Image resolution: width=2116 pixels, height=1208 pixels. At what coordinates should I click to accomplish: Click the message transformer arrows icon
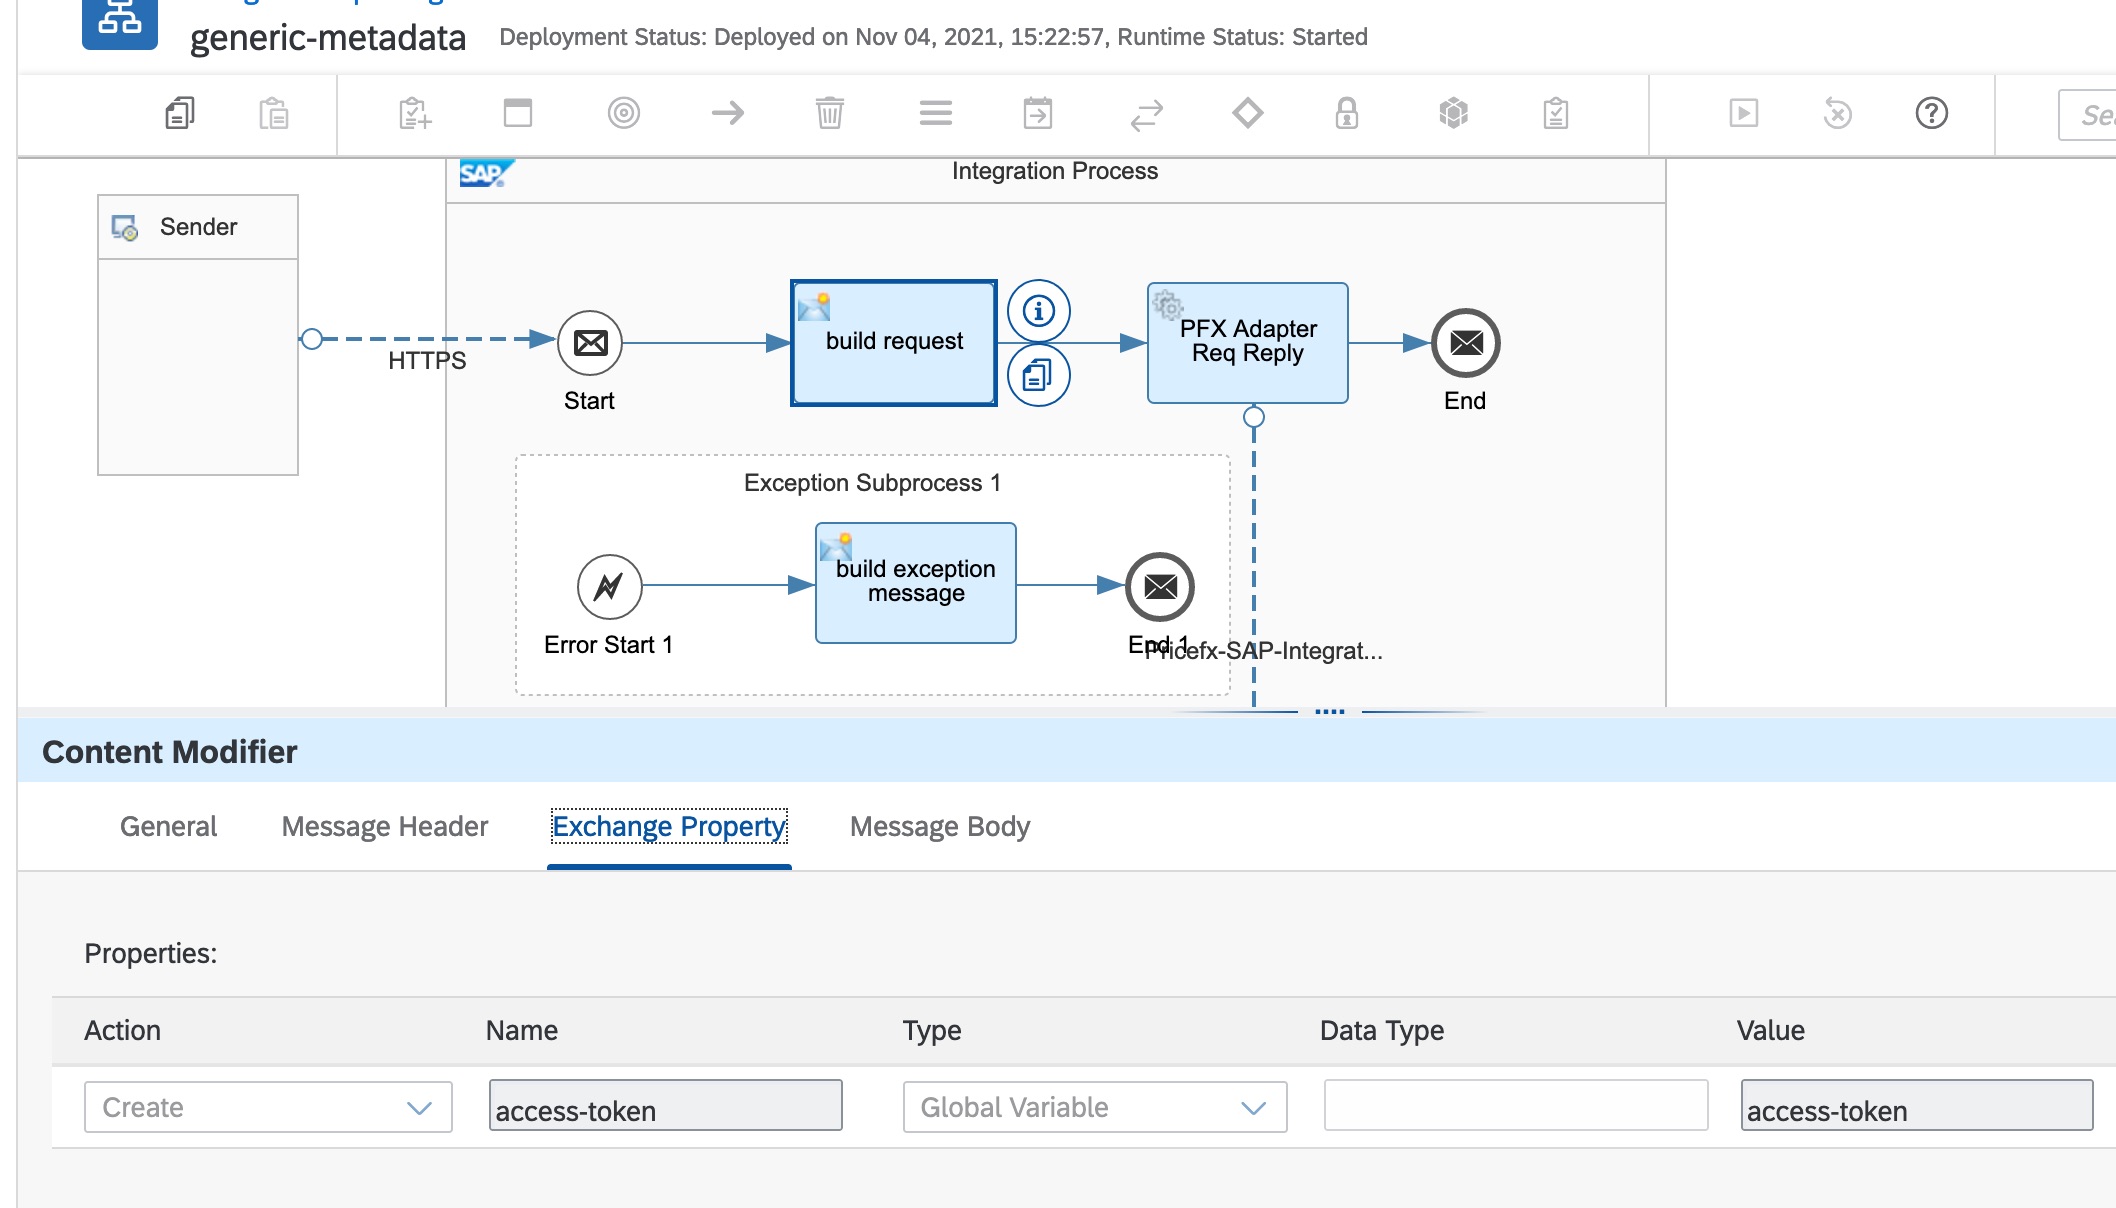click(x=1146, y=113)
